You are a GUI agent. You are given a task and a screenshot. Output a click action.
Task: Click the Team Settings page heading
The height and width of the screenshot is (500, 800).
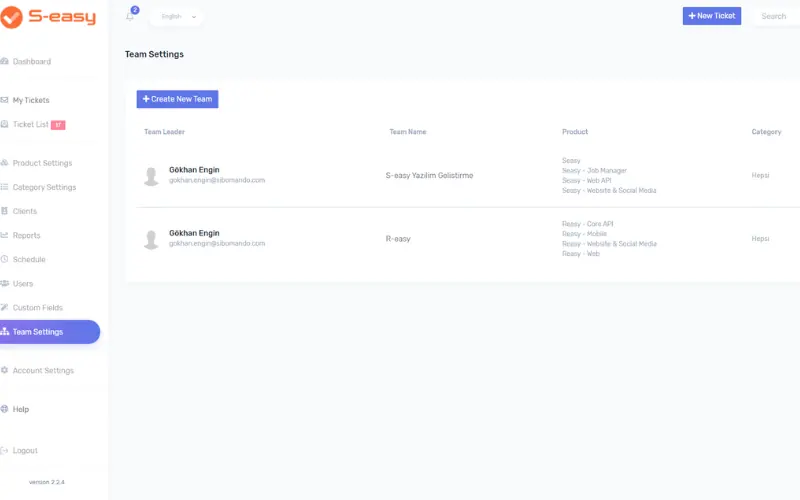point(154,54)
